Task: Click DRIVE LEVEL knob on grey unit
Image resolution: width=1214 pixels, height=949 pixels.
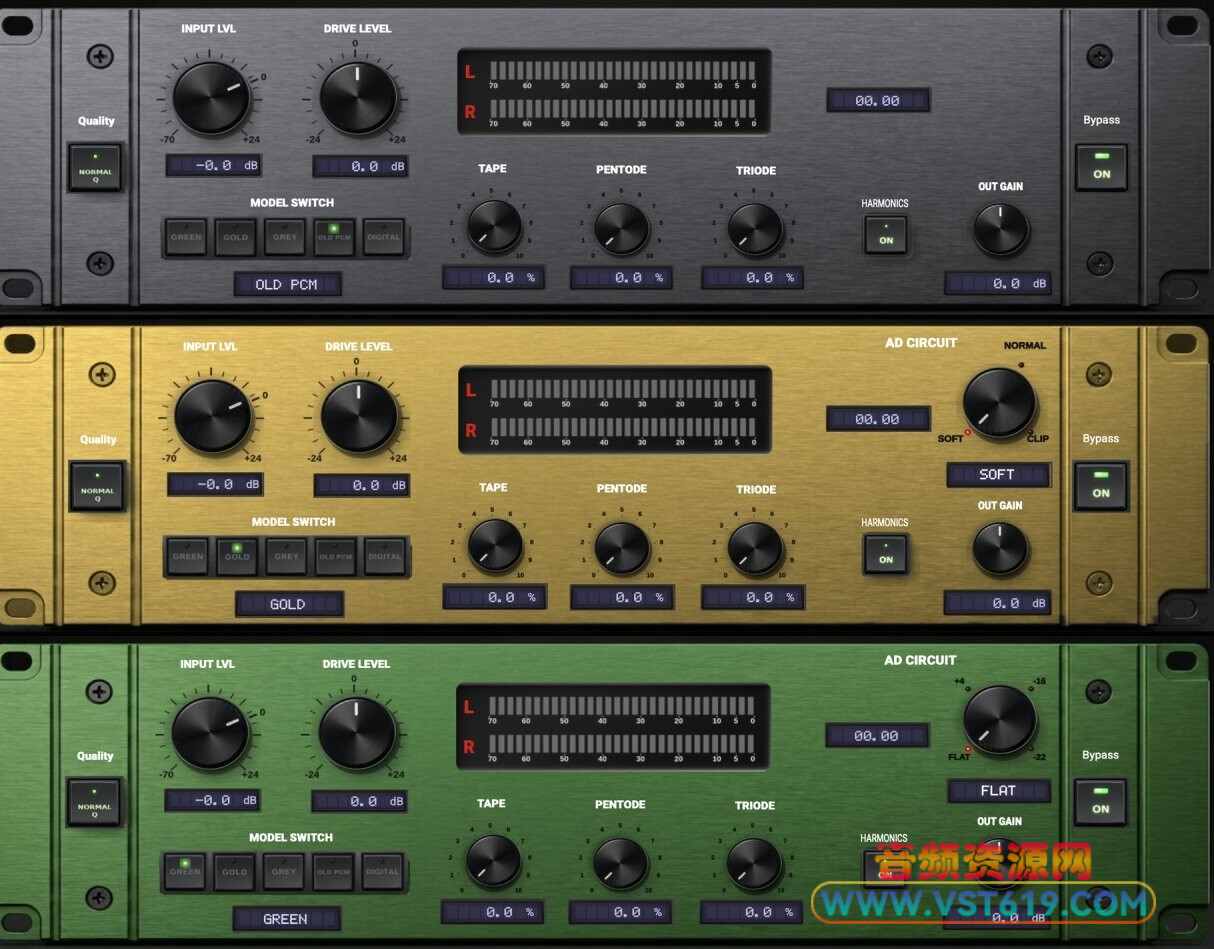Action: (358, 98)
